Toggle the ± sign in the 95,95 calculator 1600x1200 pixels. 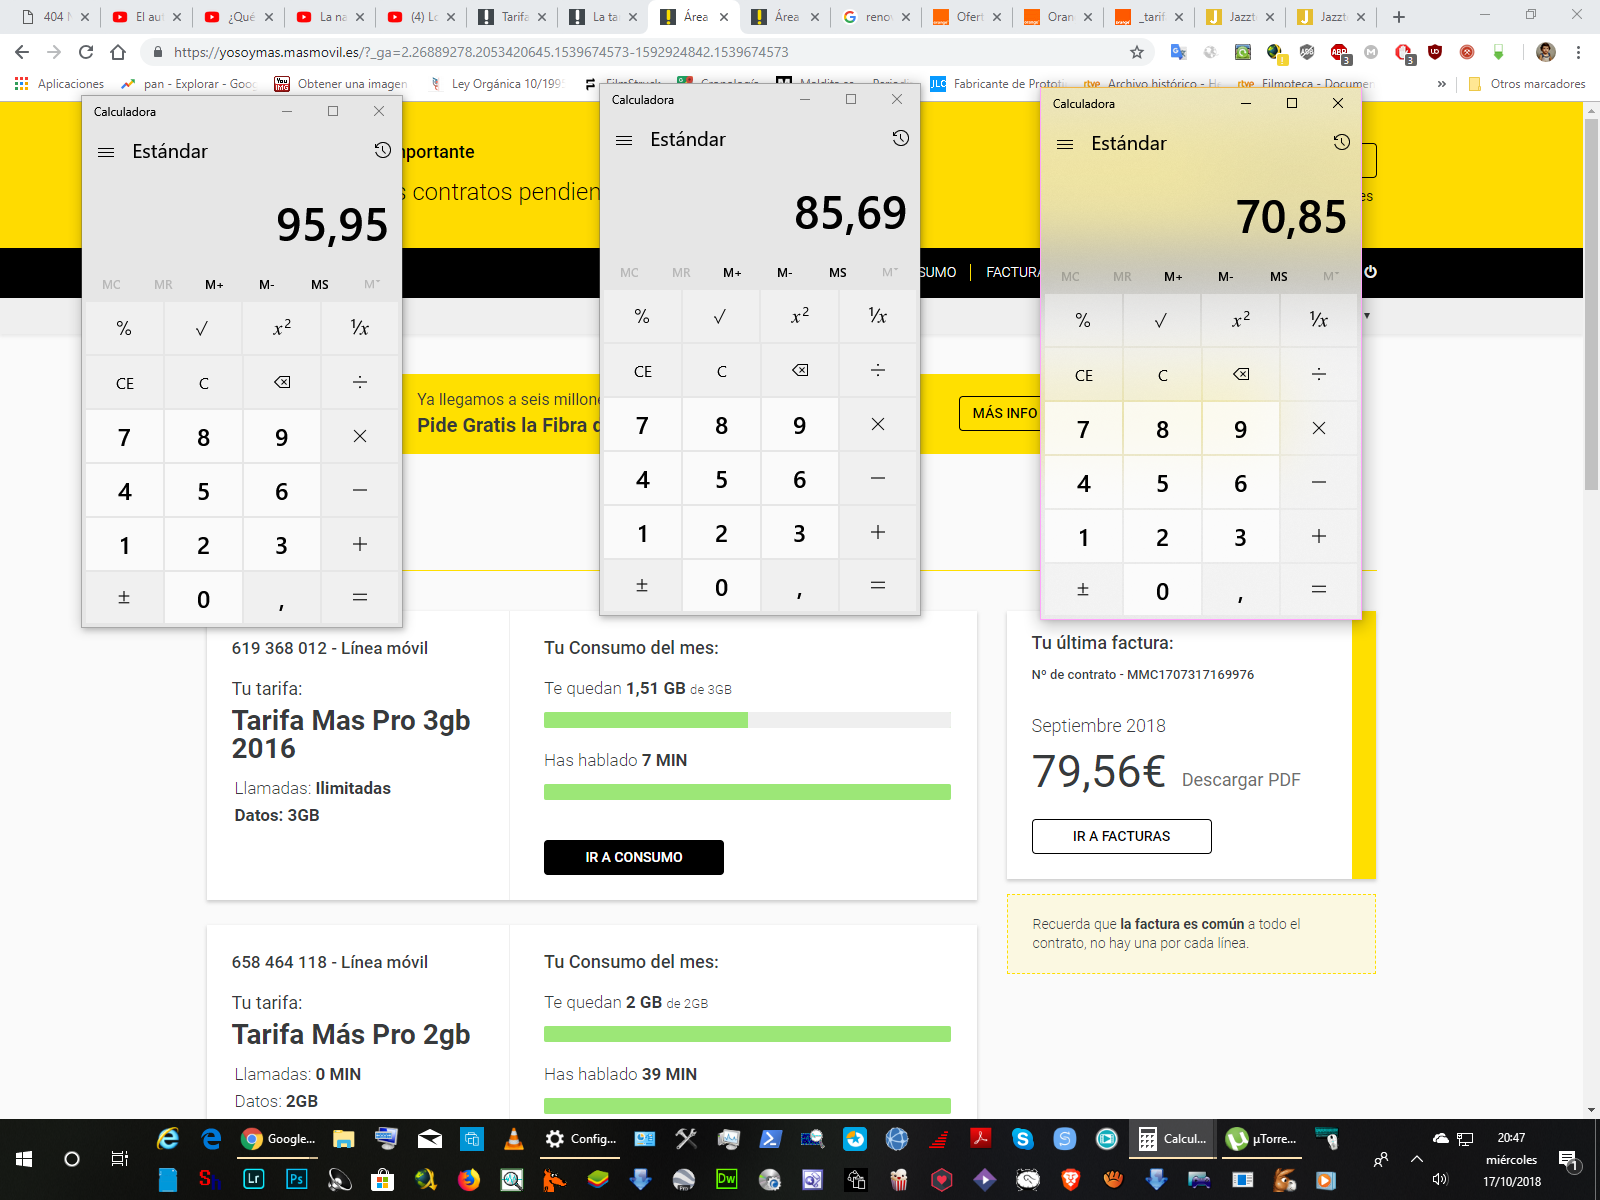point(124,598)
